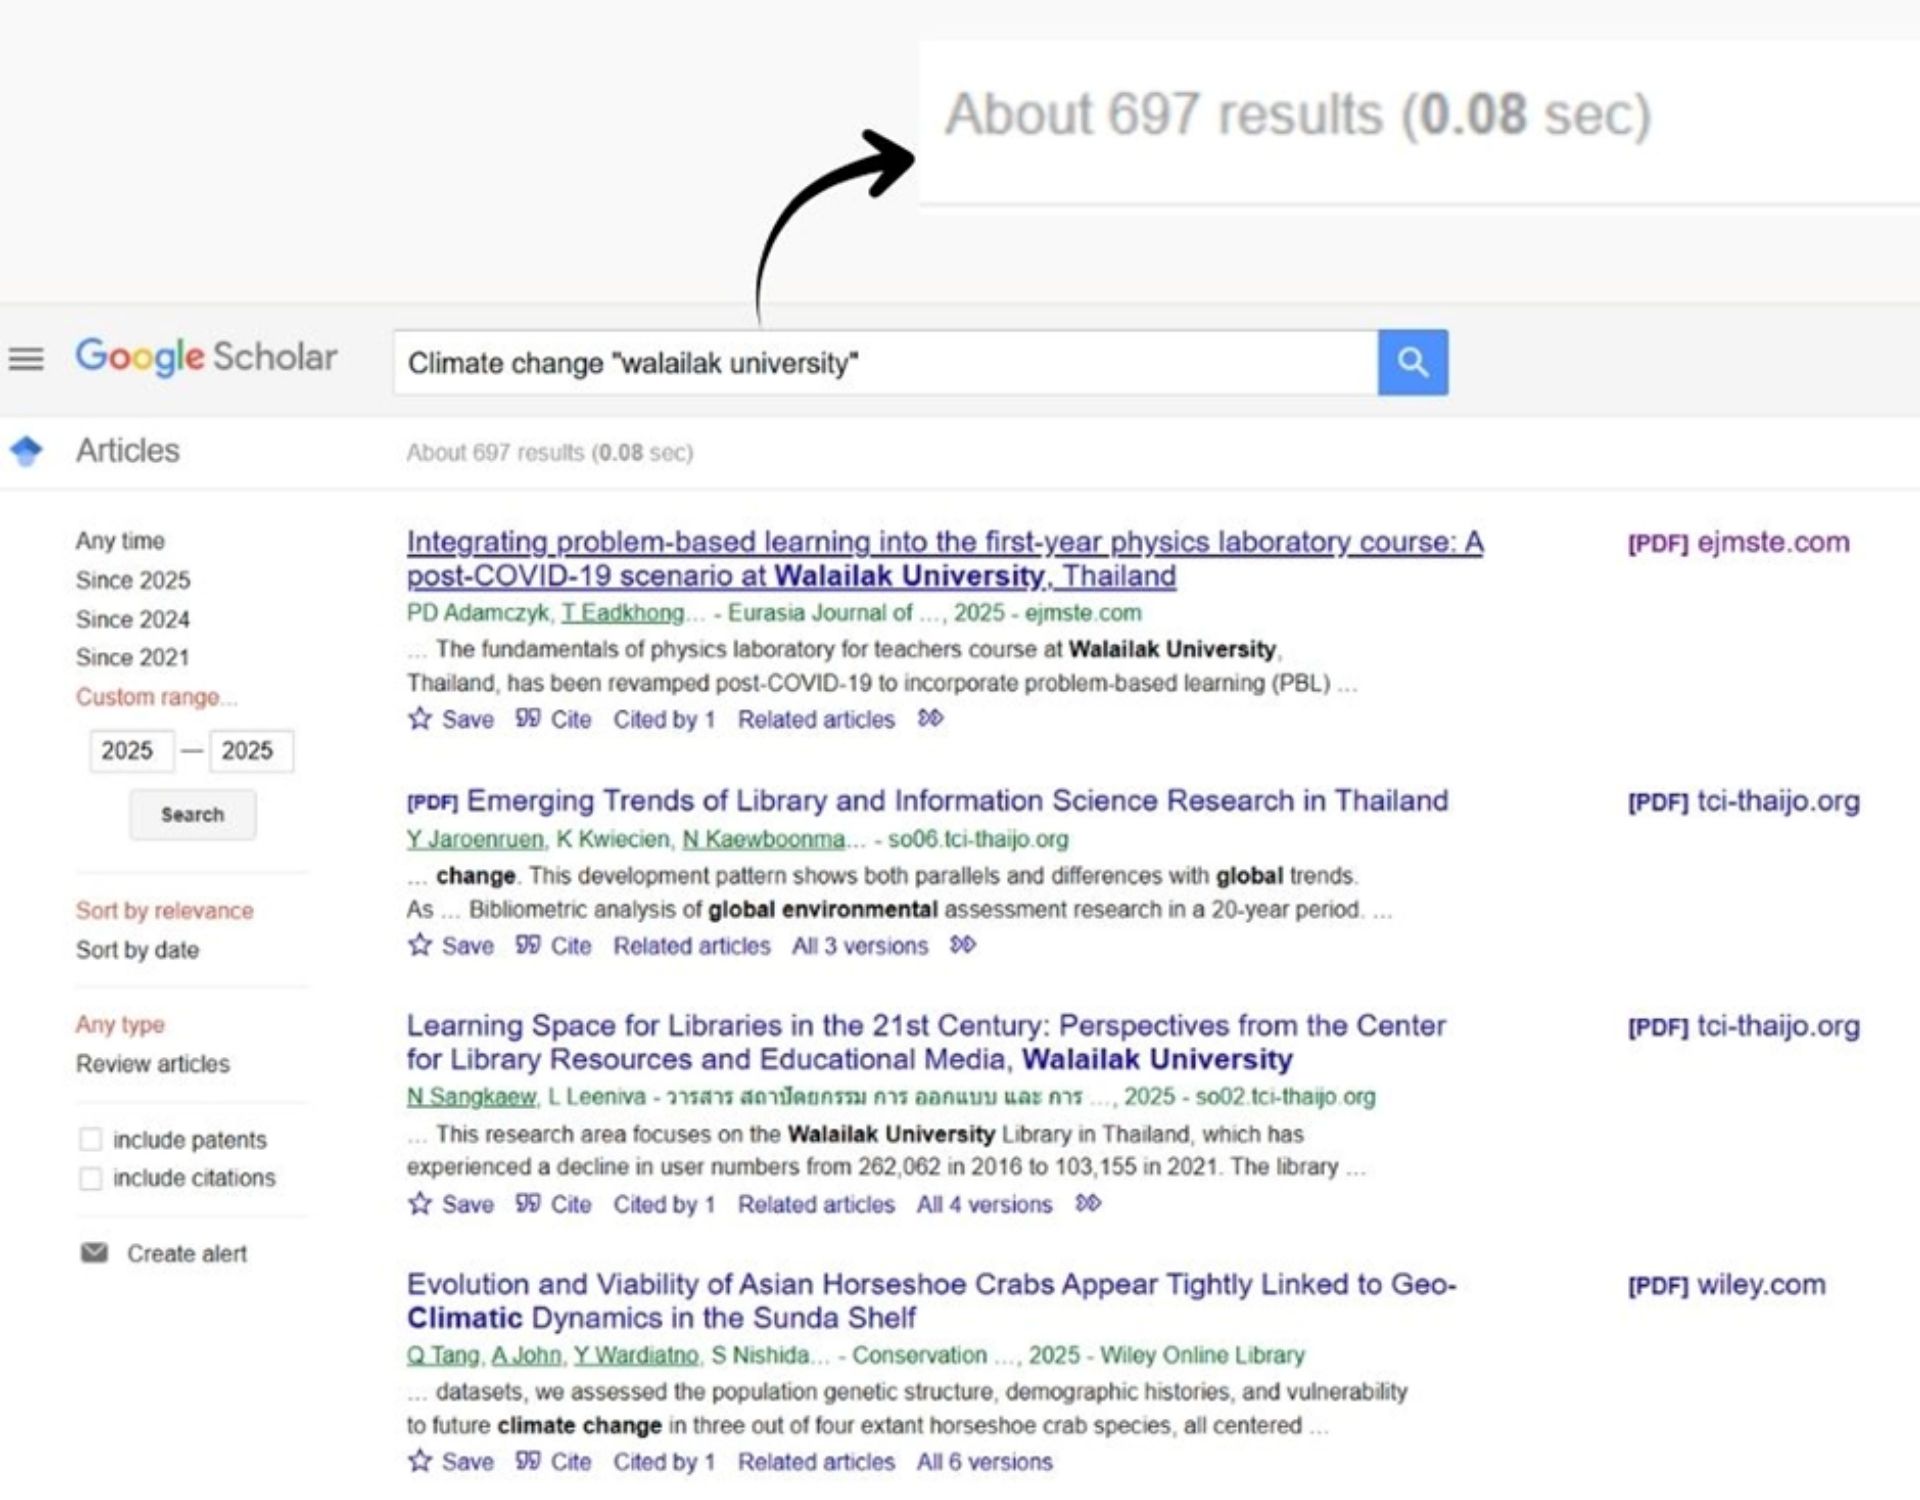Open the hamburger menu icon

pyautogui.click(x=26, y=359)
